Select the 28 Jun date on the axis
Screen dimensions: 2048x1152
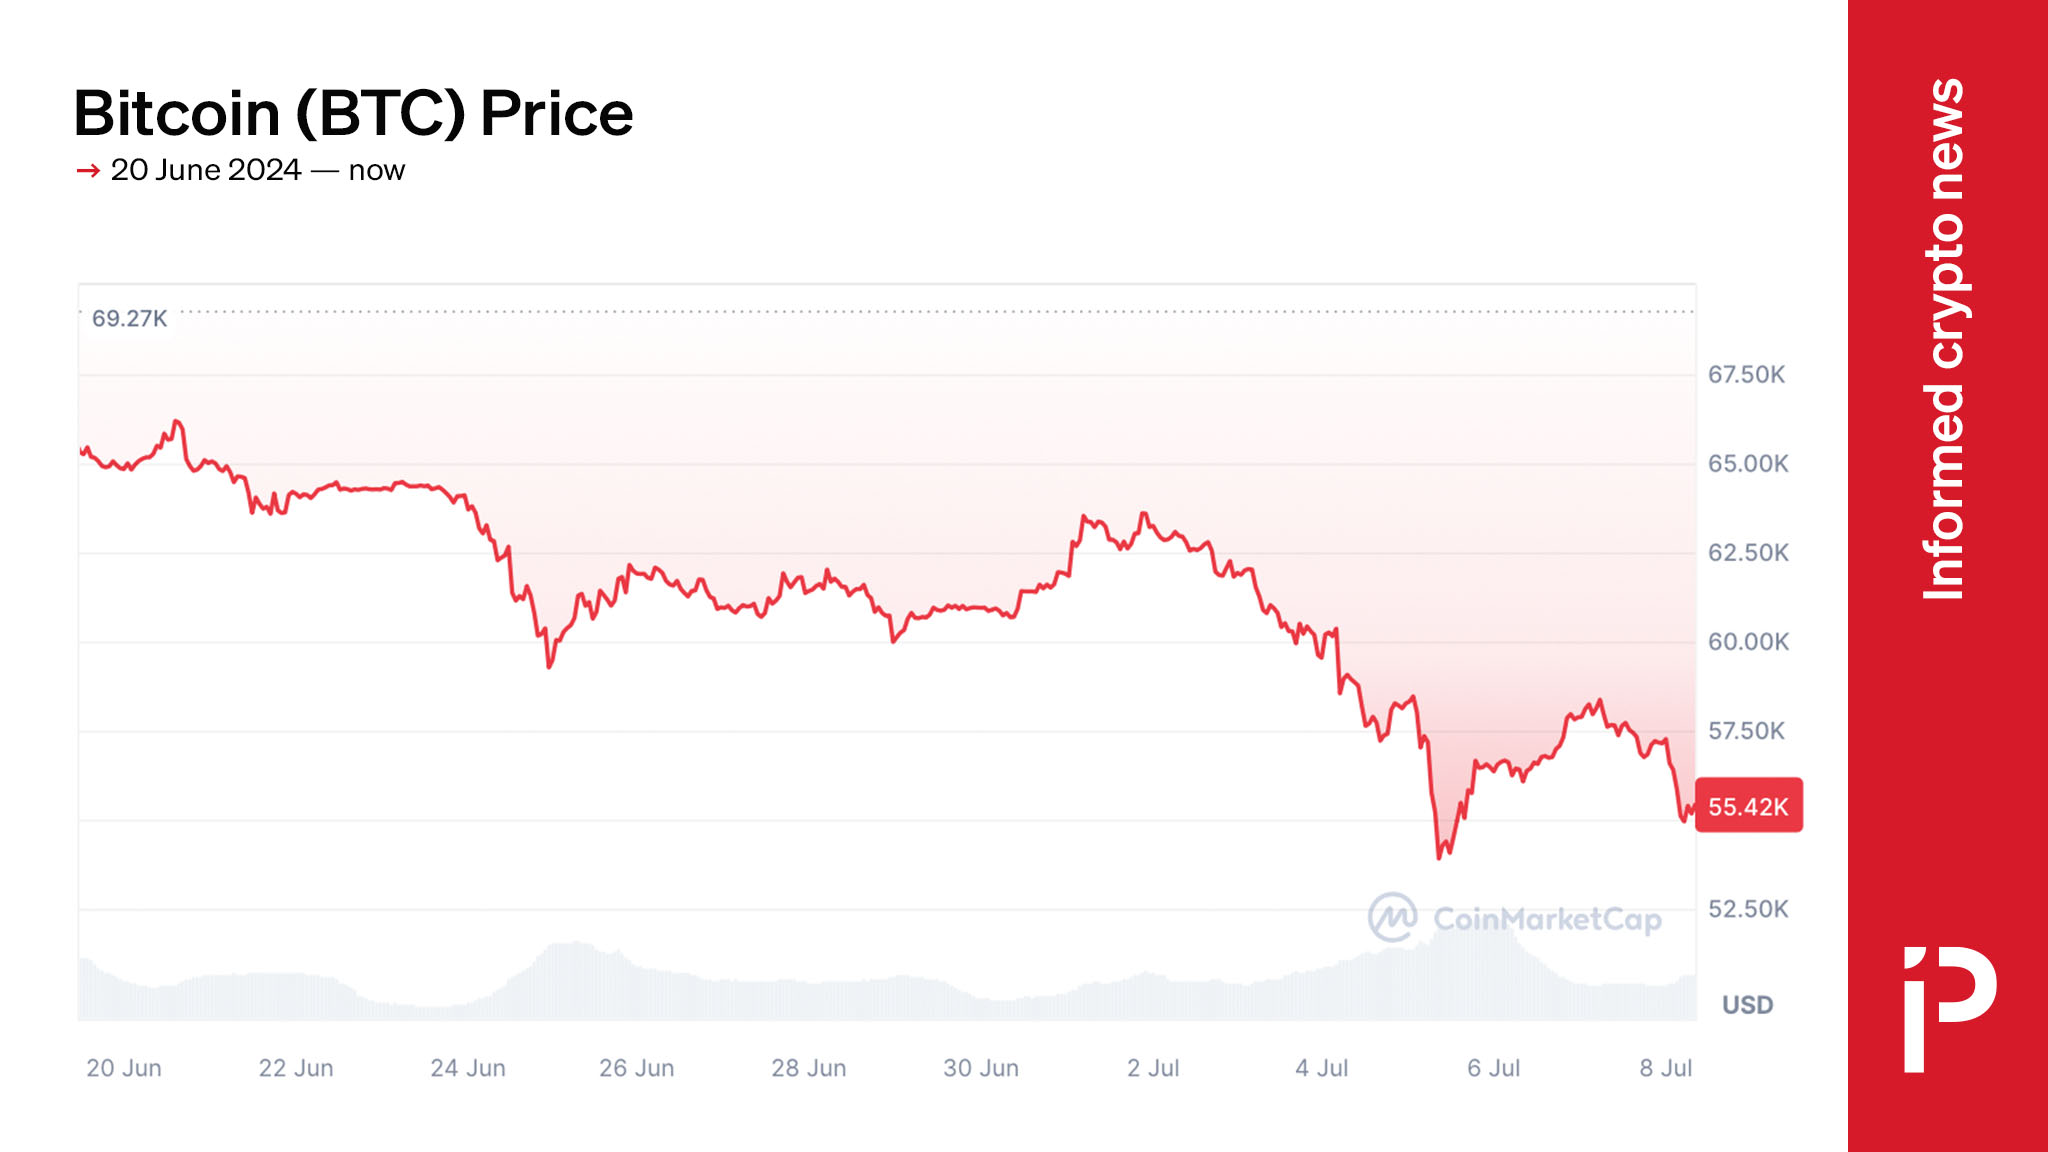pyautogui.click(x=809, y=1068)
